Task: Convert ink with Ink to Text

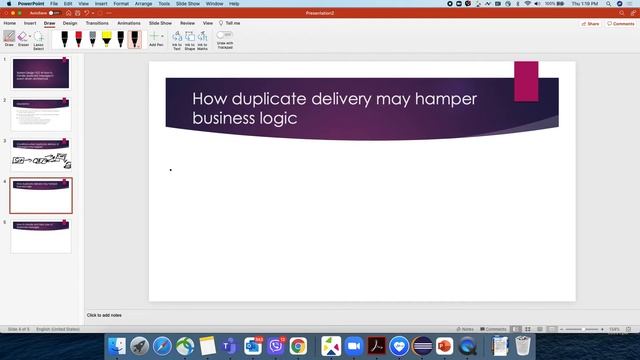Action: (x=177, y=40)
